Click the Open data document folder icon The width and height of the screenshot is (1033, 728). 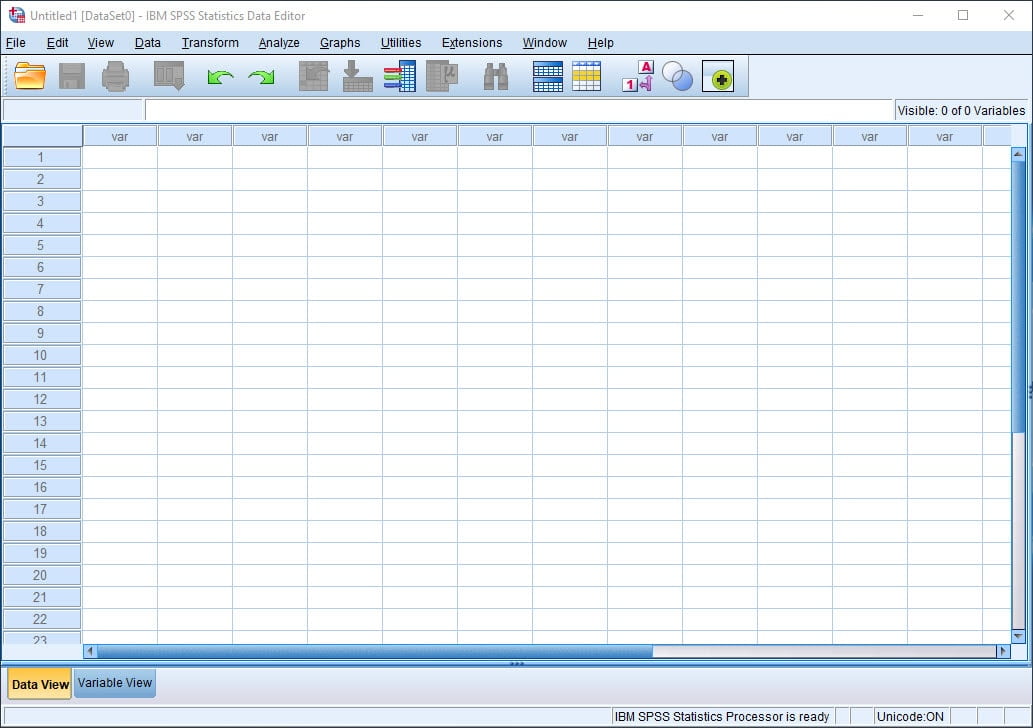pos(30,76)
